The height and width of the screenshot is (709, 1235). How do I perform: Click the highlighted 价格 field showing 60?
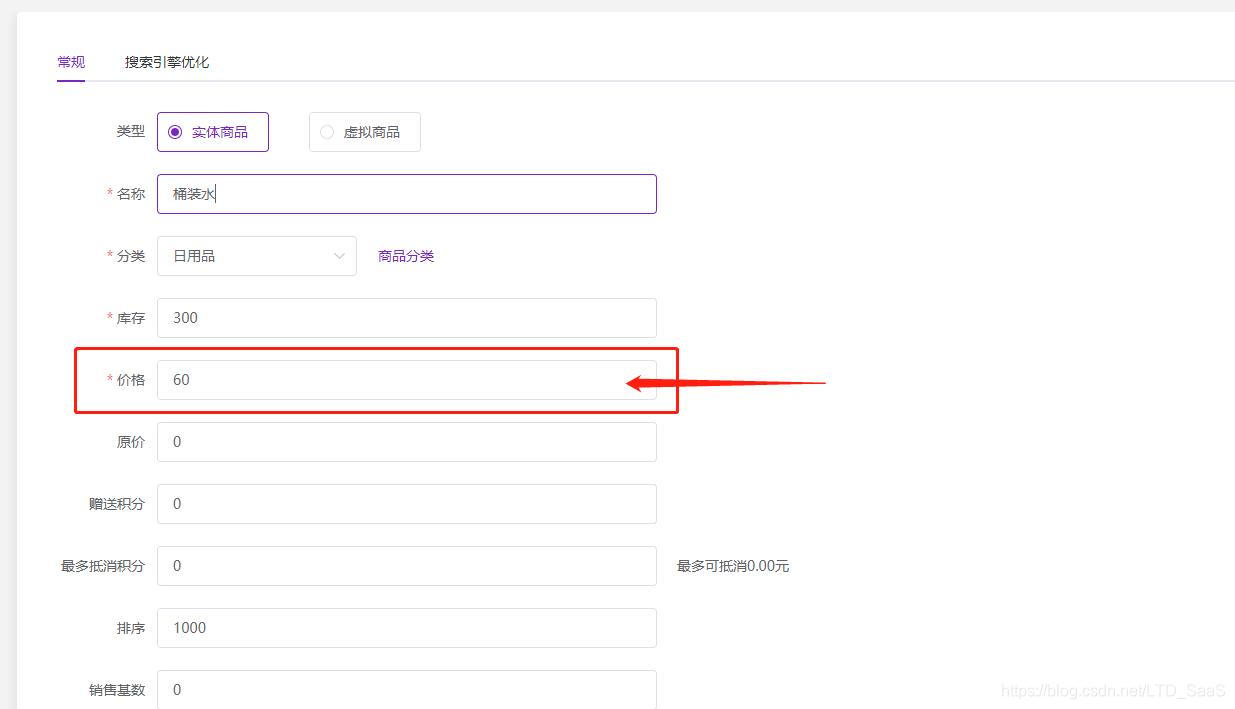[406, 380]
